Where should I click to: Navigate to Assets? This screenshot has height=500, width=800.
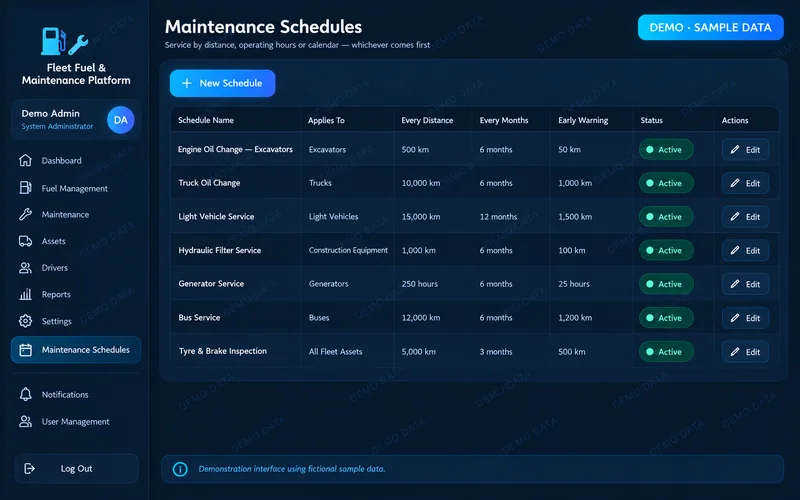76,241
